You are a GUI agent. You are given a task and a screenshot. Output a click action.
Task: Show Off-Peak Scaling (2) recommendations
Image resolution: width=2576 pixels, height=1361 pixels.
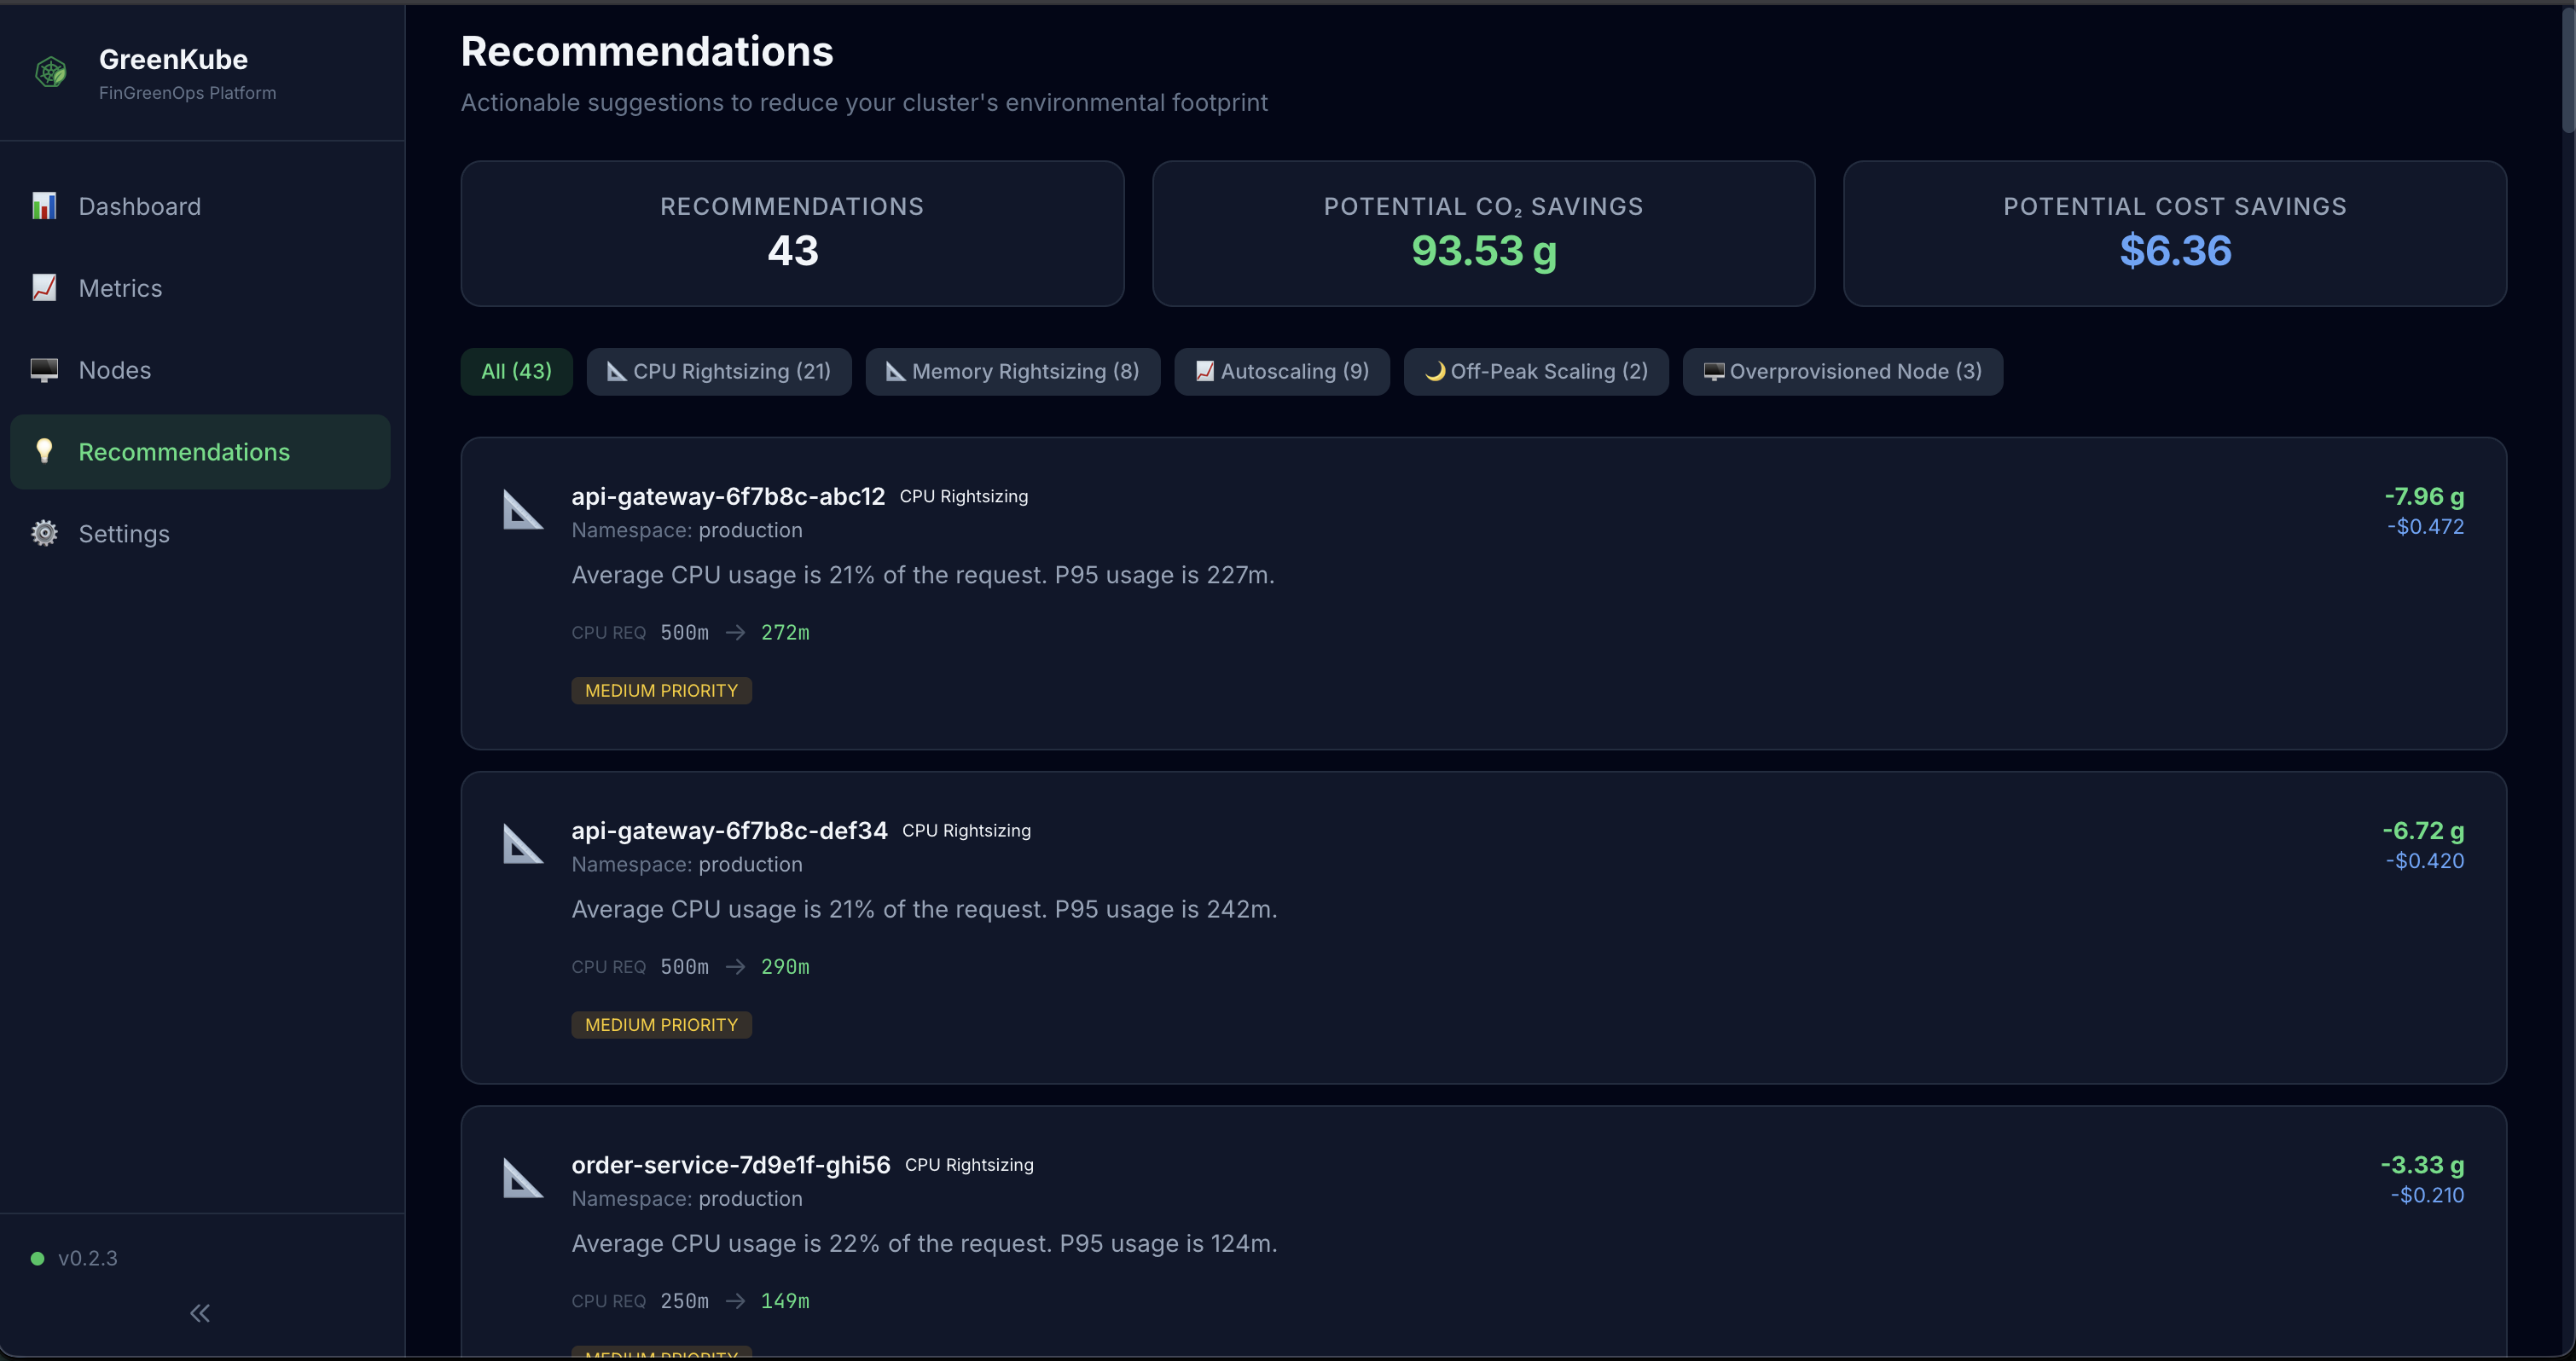[1536, 371]
